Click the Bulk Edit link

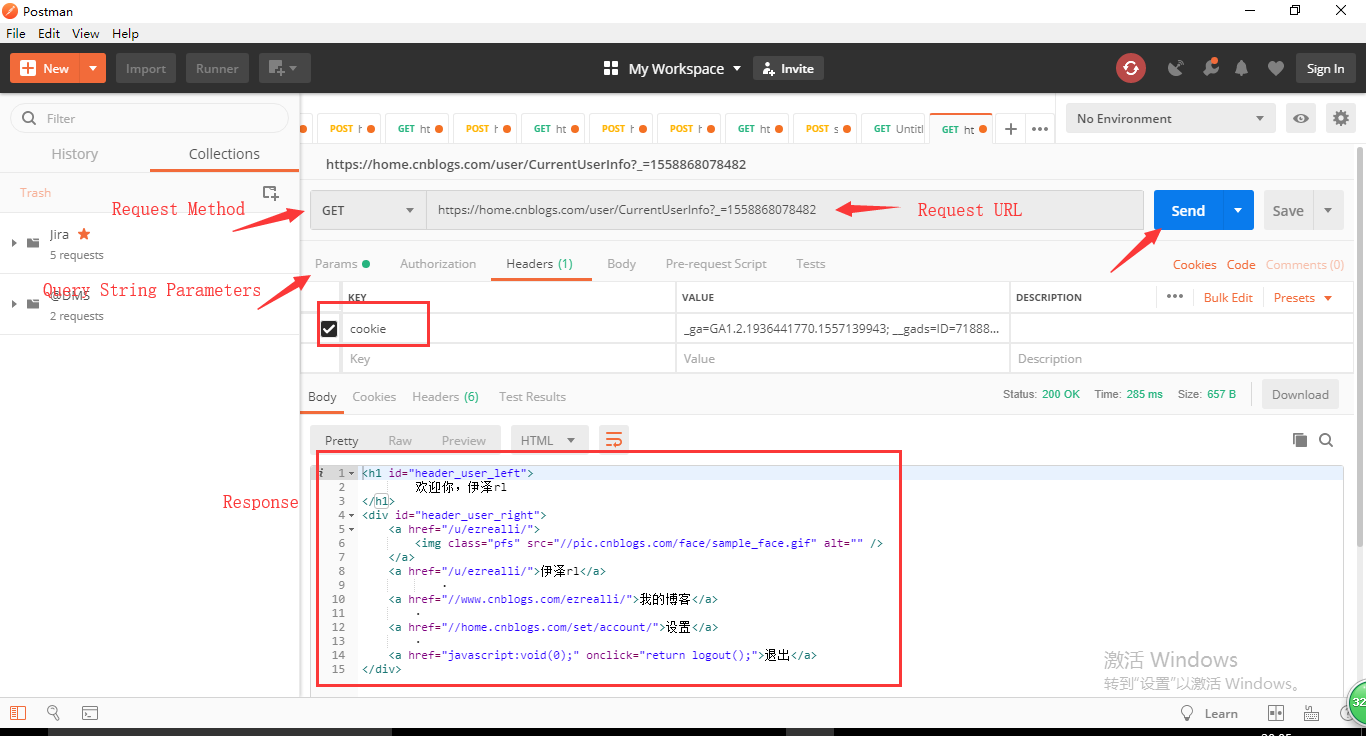tap(1228, 298)
